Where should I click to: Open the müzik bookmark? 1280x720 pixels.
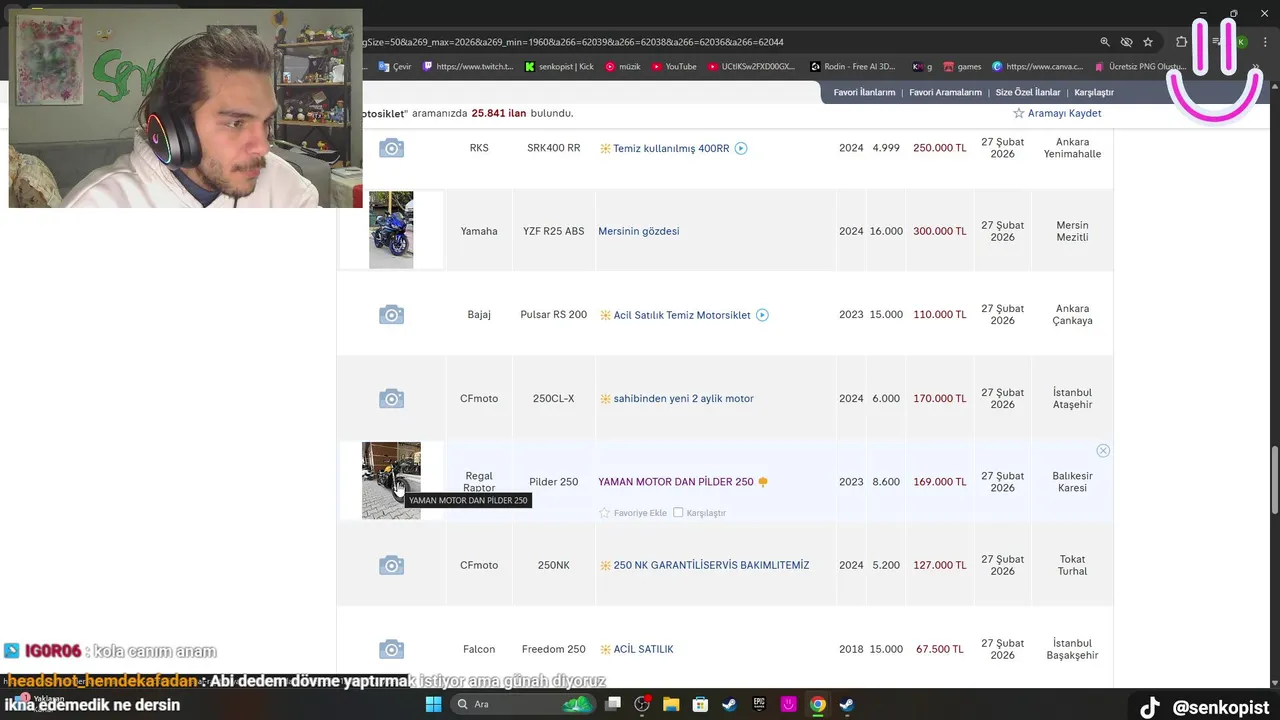coord(622,67)
